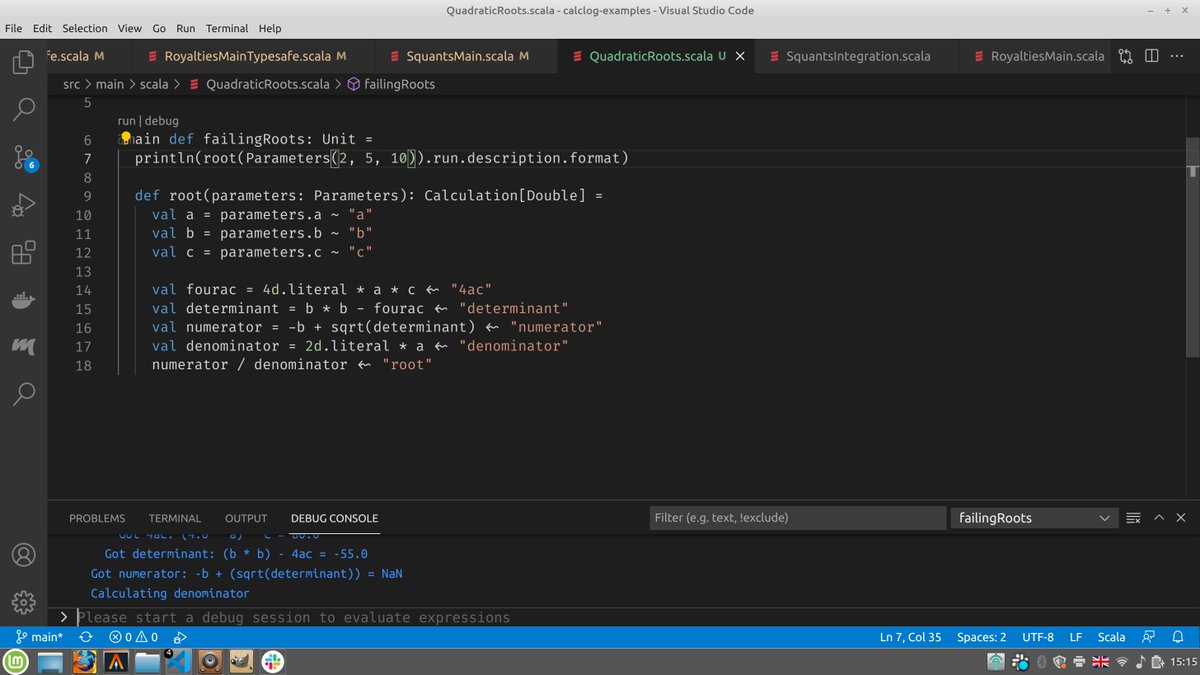Open the File menu
Image resolution: width=1200 pixels, height=675 pixels.
pos(14,28)
